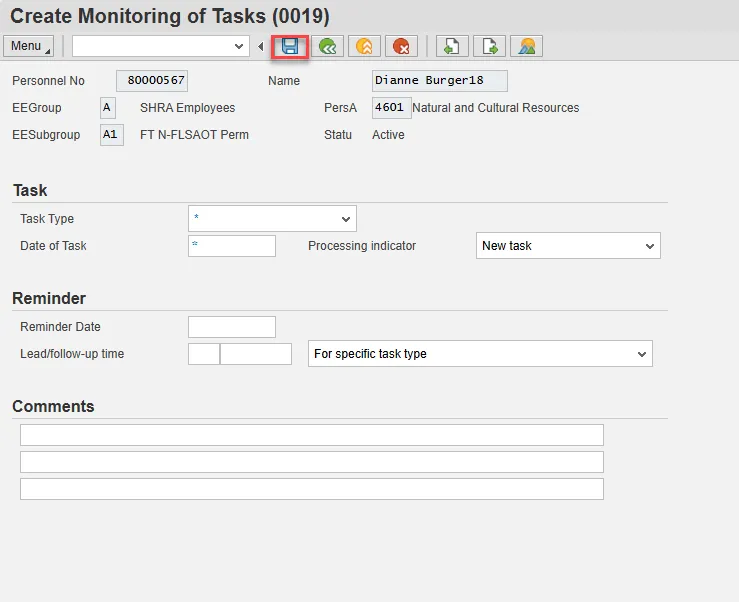This screenshot has width=739, height=602.
Task: Click the Lead/follow-up time number field
Action: (x=203, y=354)
